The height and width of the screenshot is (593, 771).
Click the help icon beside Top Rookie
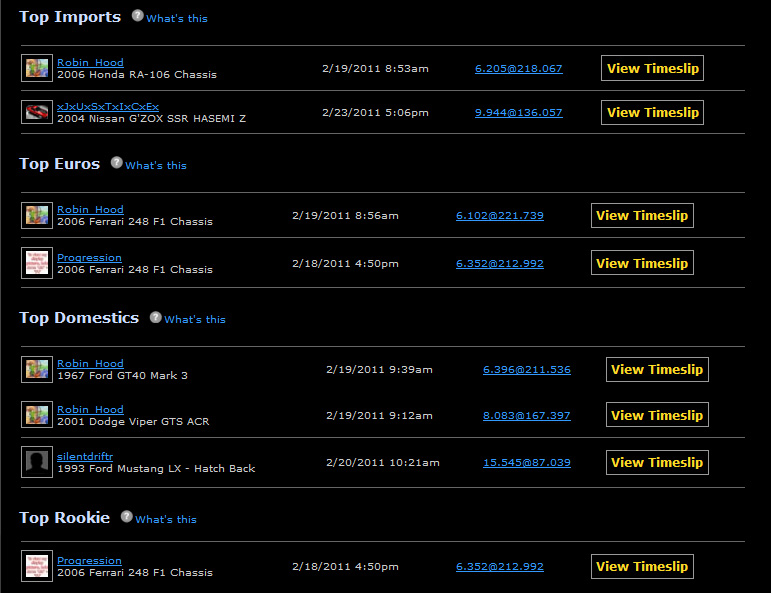[x=127, y=518]
